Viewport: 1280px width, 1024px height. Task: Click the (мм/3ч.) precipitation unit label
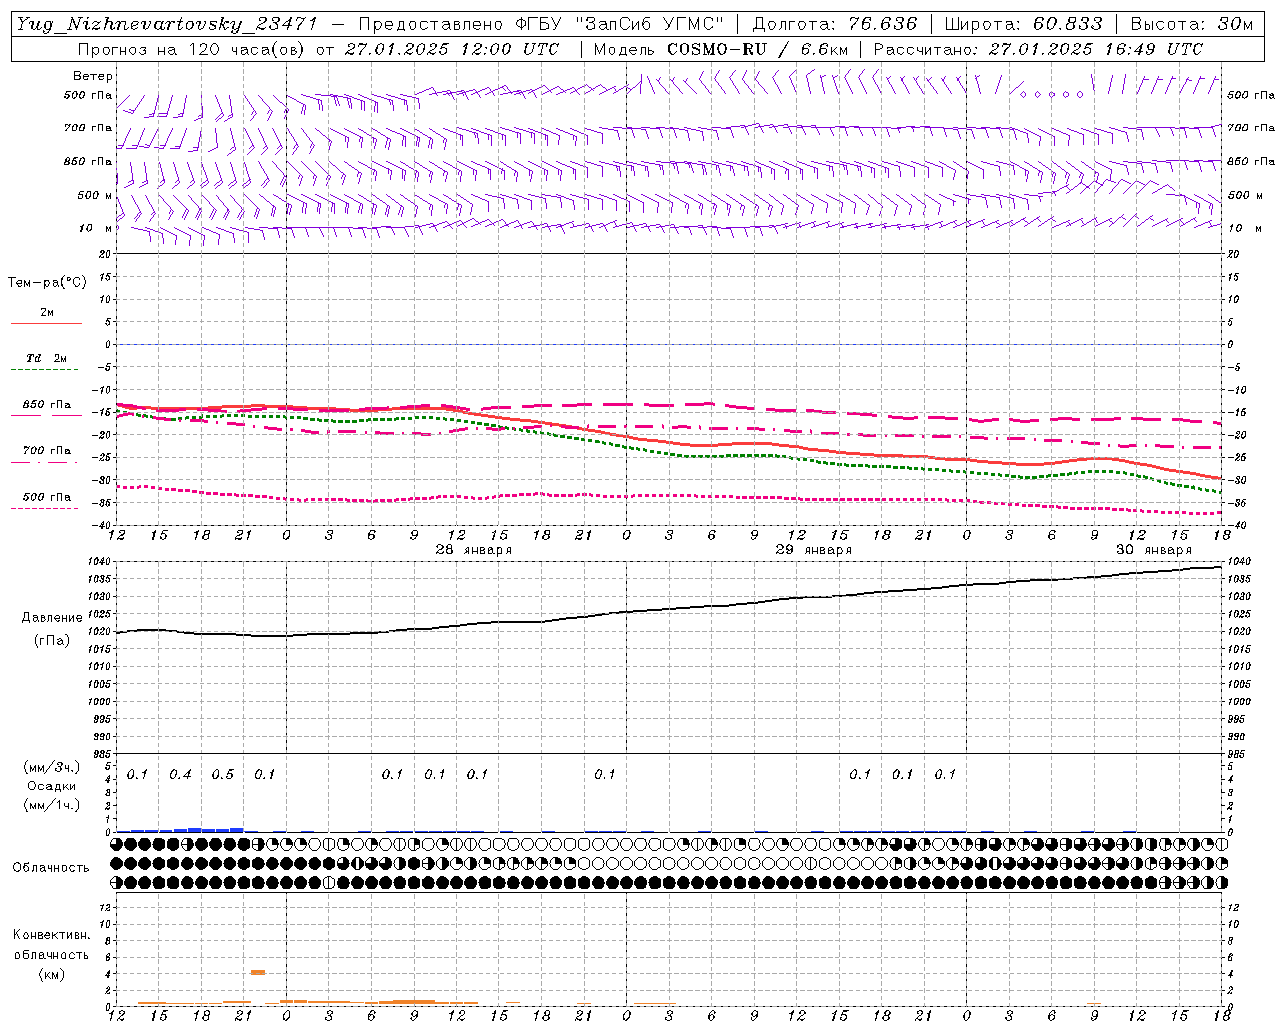(52, 768)
